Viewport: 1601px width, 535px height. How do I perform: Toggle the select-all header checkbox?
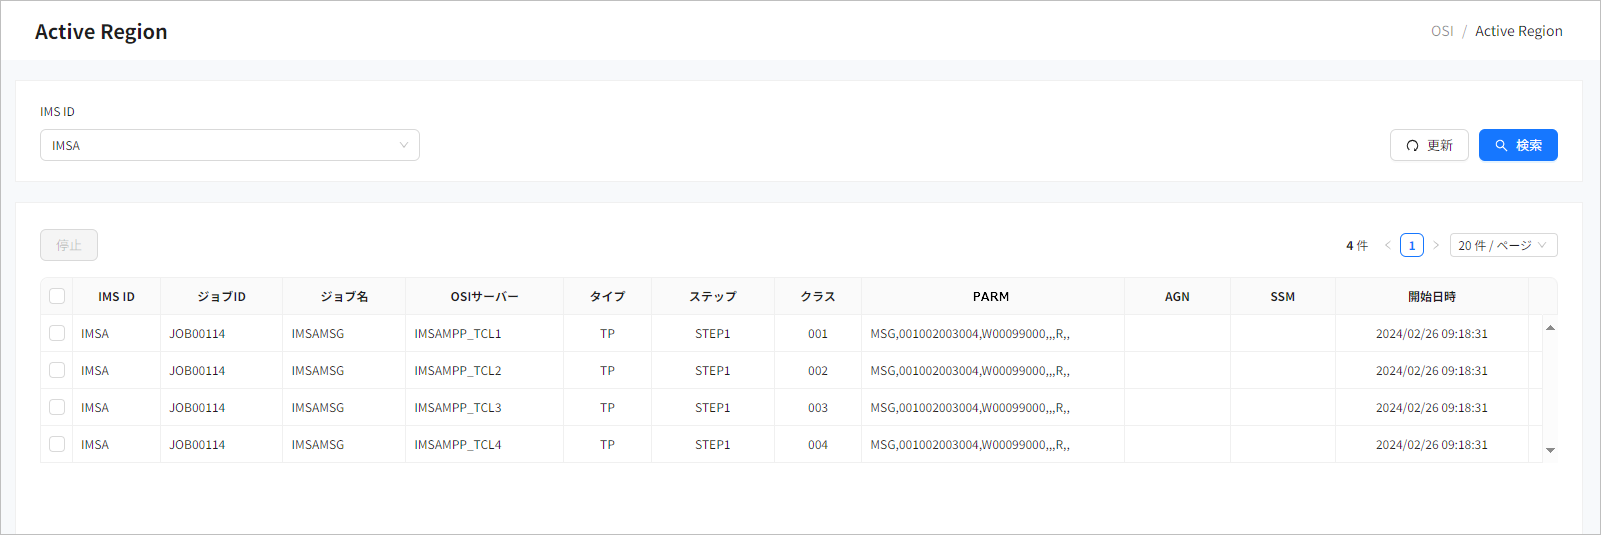click(x=57, y=296)
